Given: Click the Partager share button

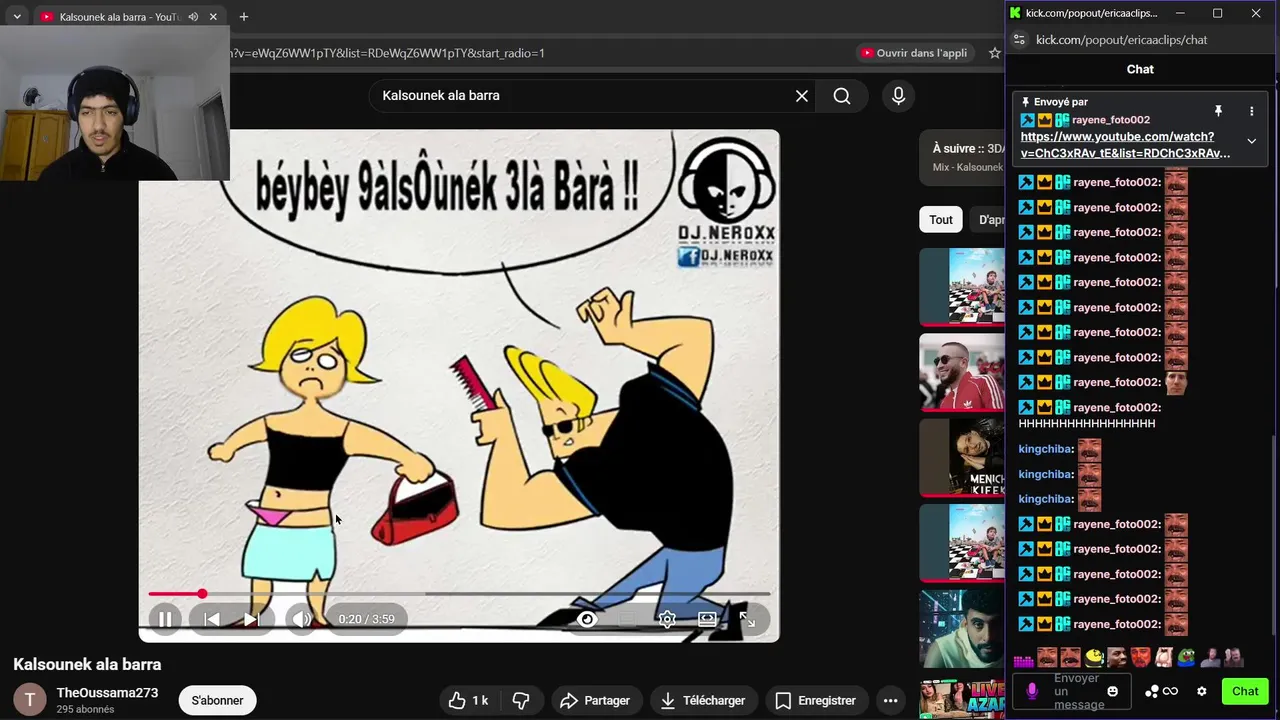Looking at the screenshot, I should pyautogui.click(x=595, y=700).
